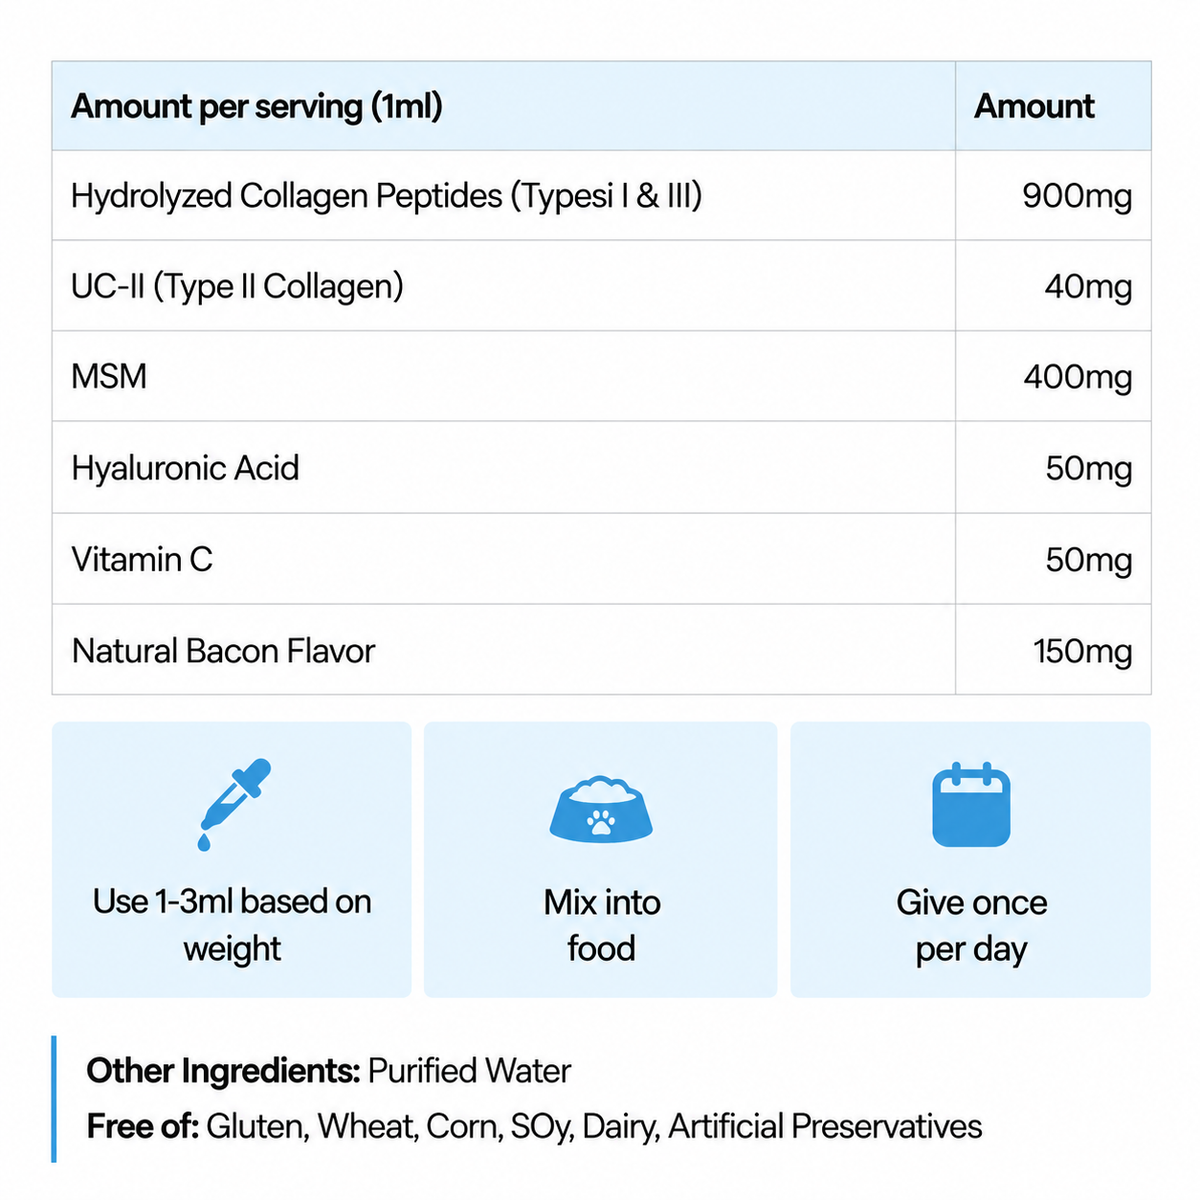Image resolution: width=1200 pixels, height=1200 pixels.
Task: Click 'Amount per serving (1ml)' header
Action: pyautogui.click(x=257, y=106)
